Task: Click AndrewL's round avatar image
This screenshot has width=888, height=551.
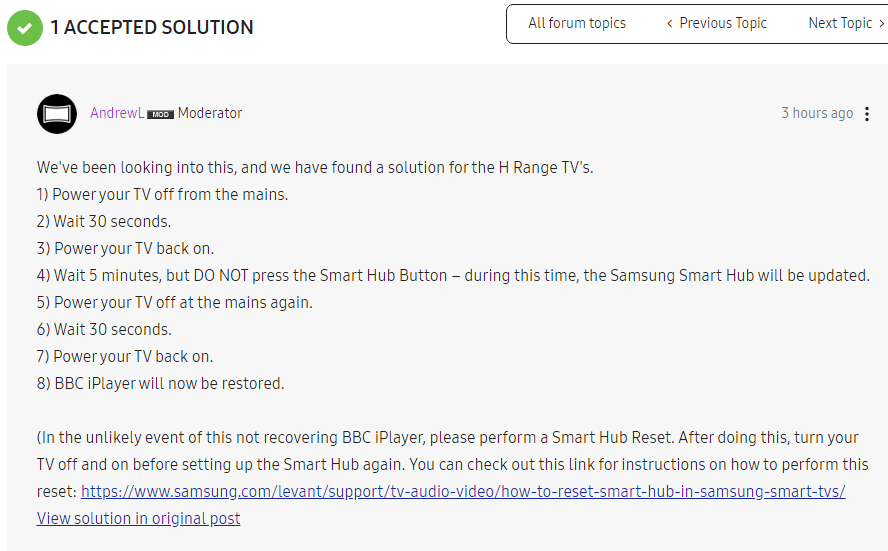Action: tap(57, 114)
